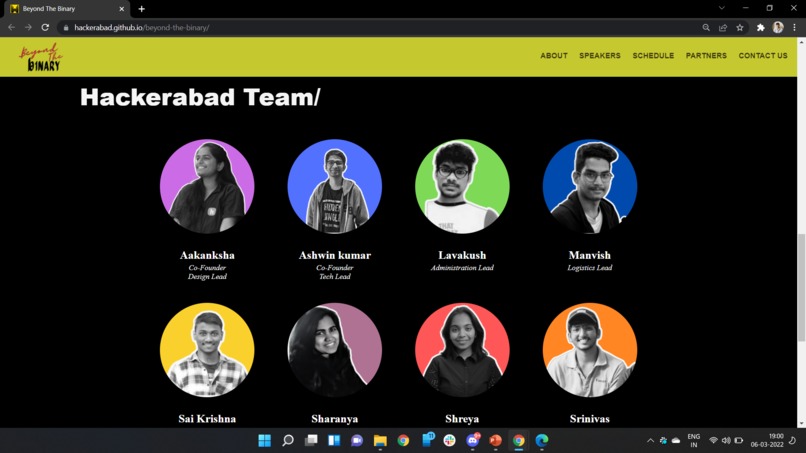Open Task View in the taskbar
This screenshot has height=453, width=806.
(x=311, y=440)
